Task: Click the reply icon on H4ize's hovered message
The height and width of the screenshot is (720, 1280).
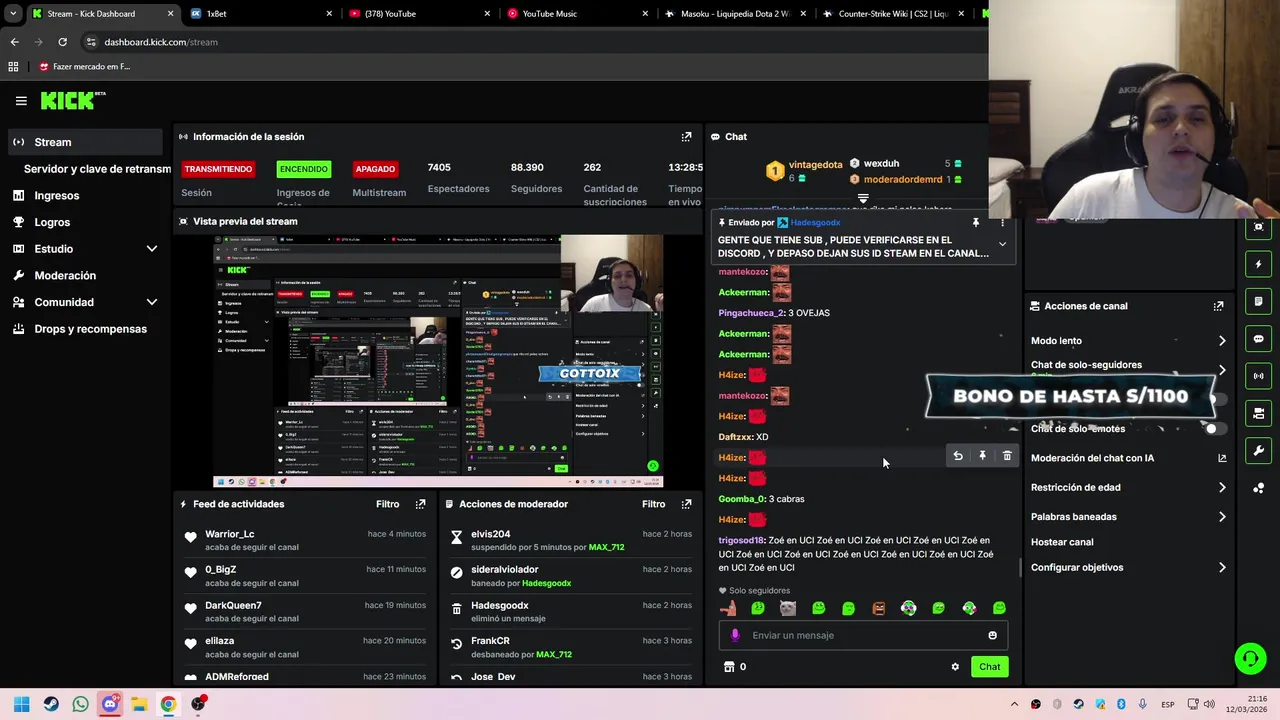Action: (958, 456)
